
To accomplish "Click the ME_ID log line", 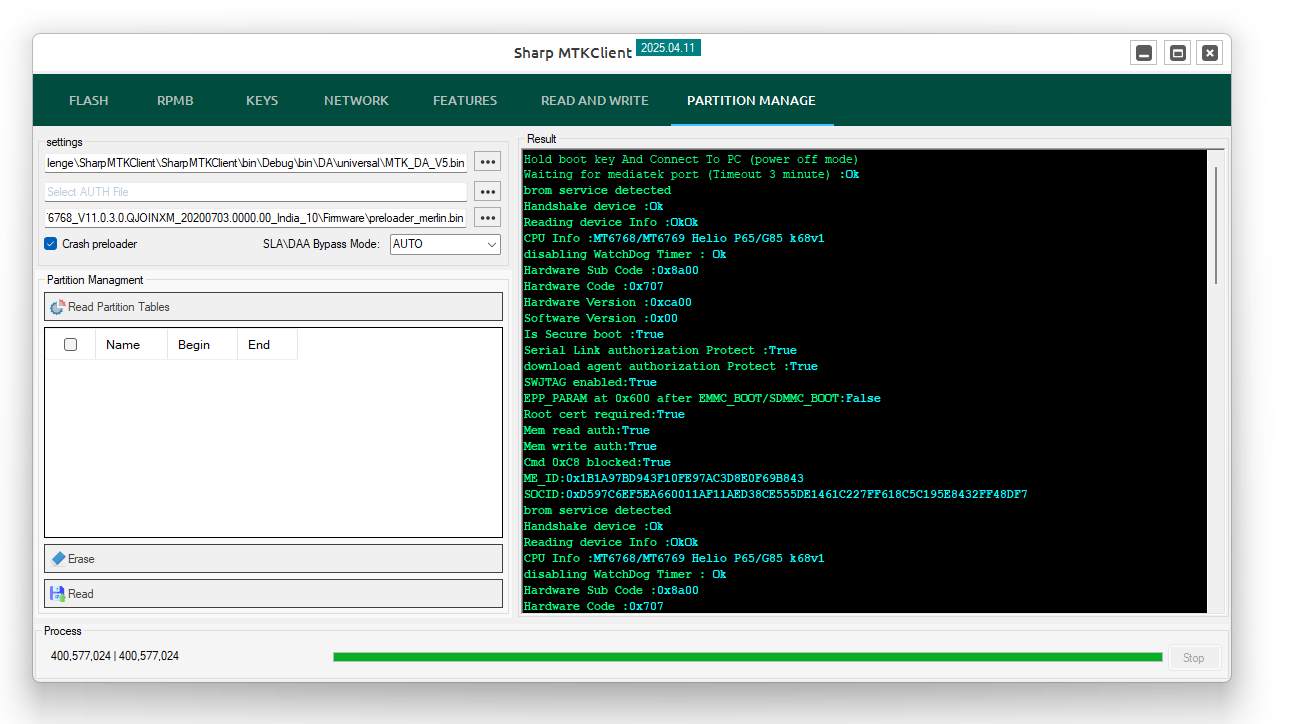I will click(664, 478).
